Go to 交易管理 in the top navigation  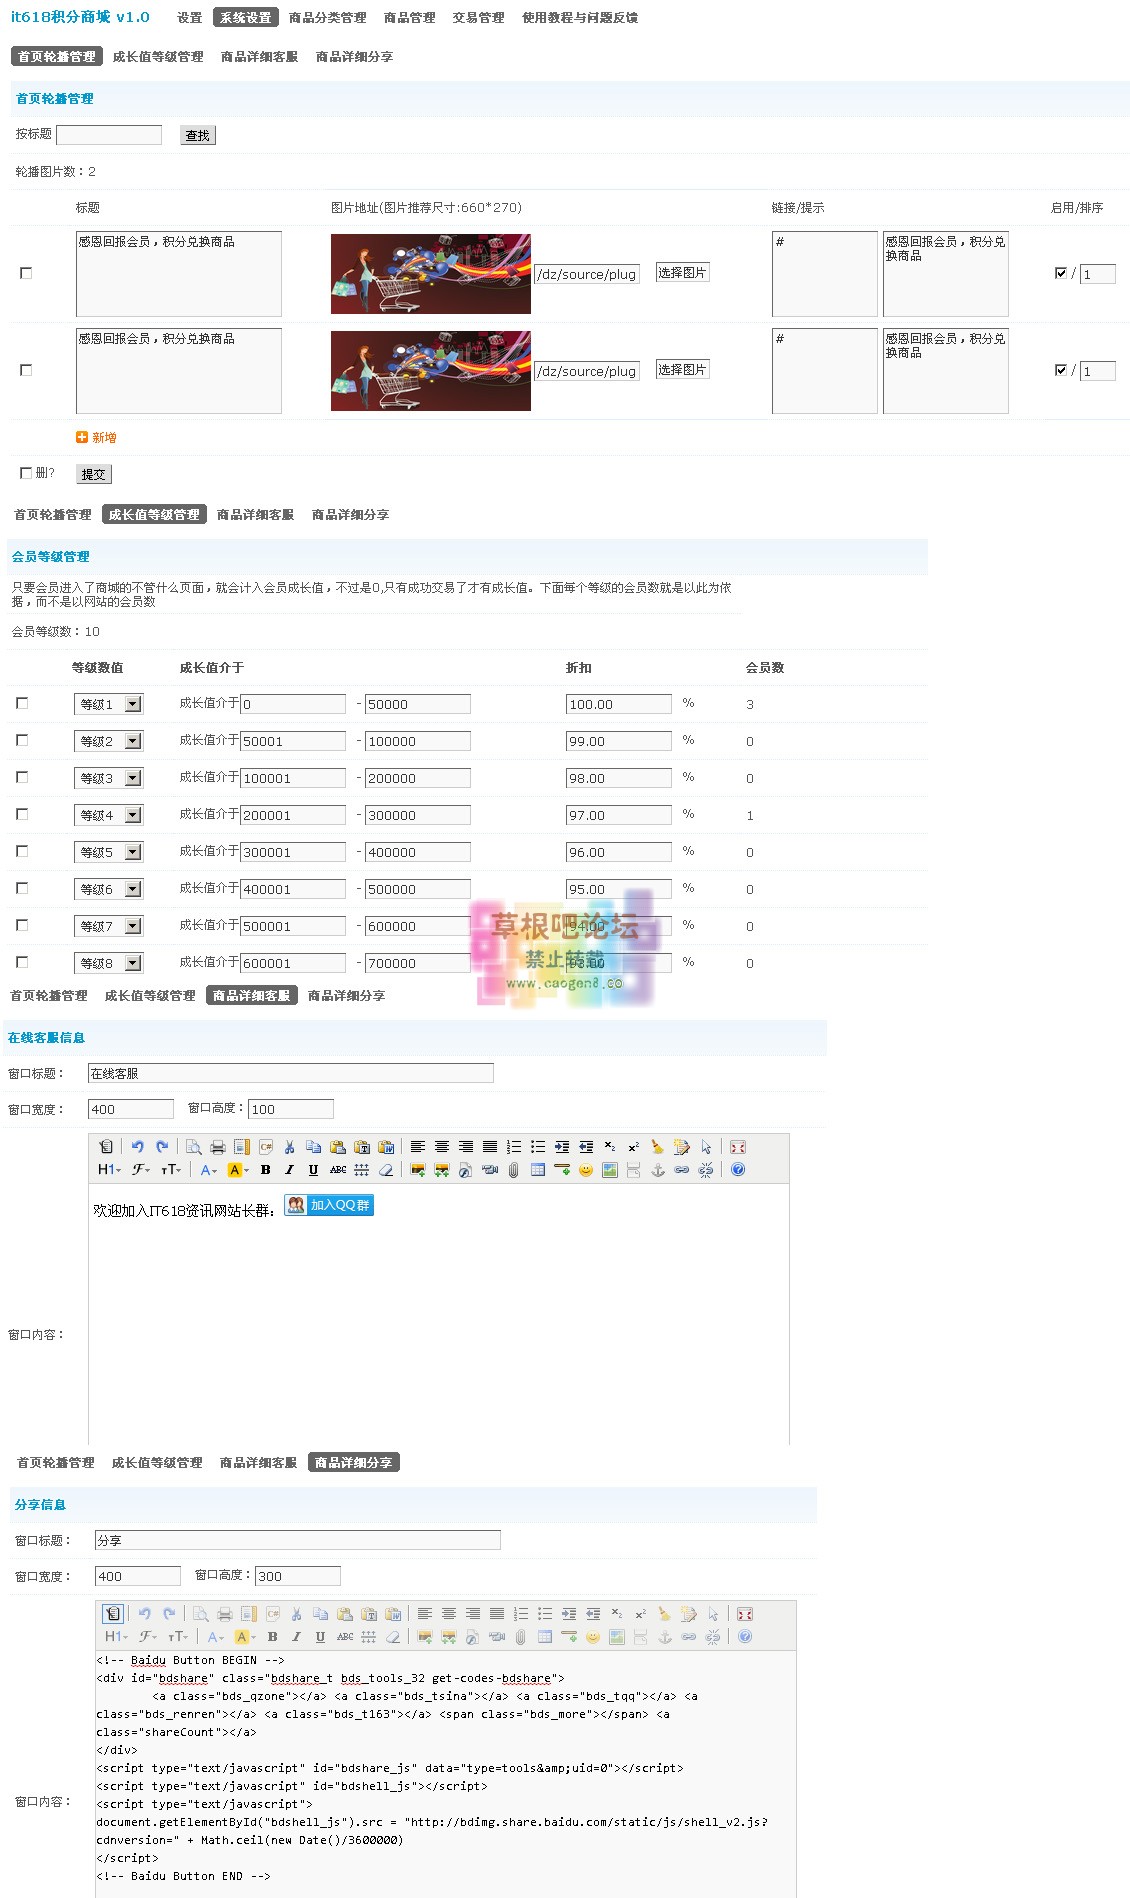pyautogui.click(x=478, y=18)
